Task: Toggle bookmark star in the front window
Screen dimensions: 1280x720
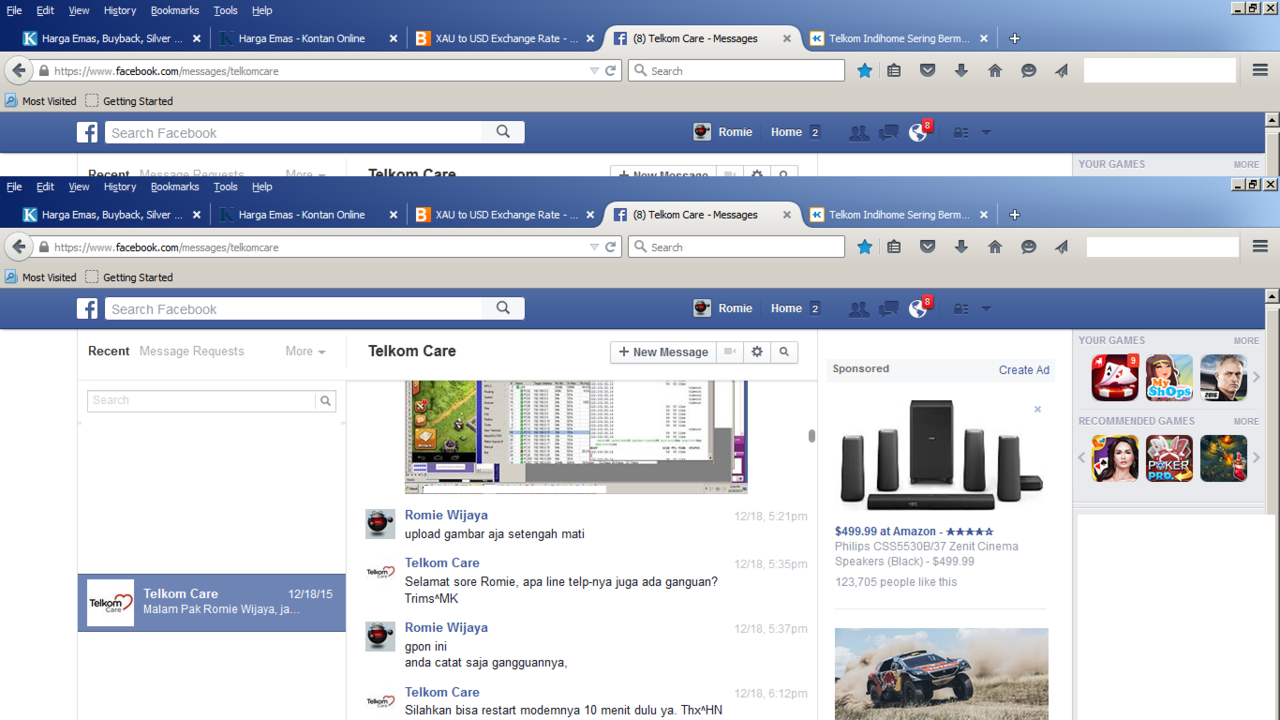Action: point(865,247)
